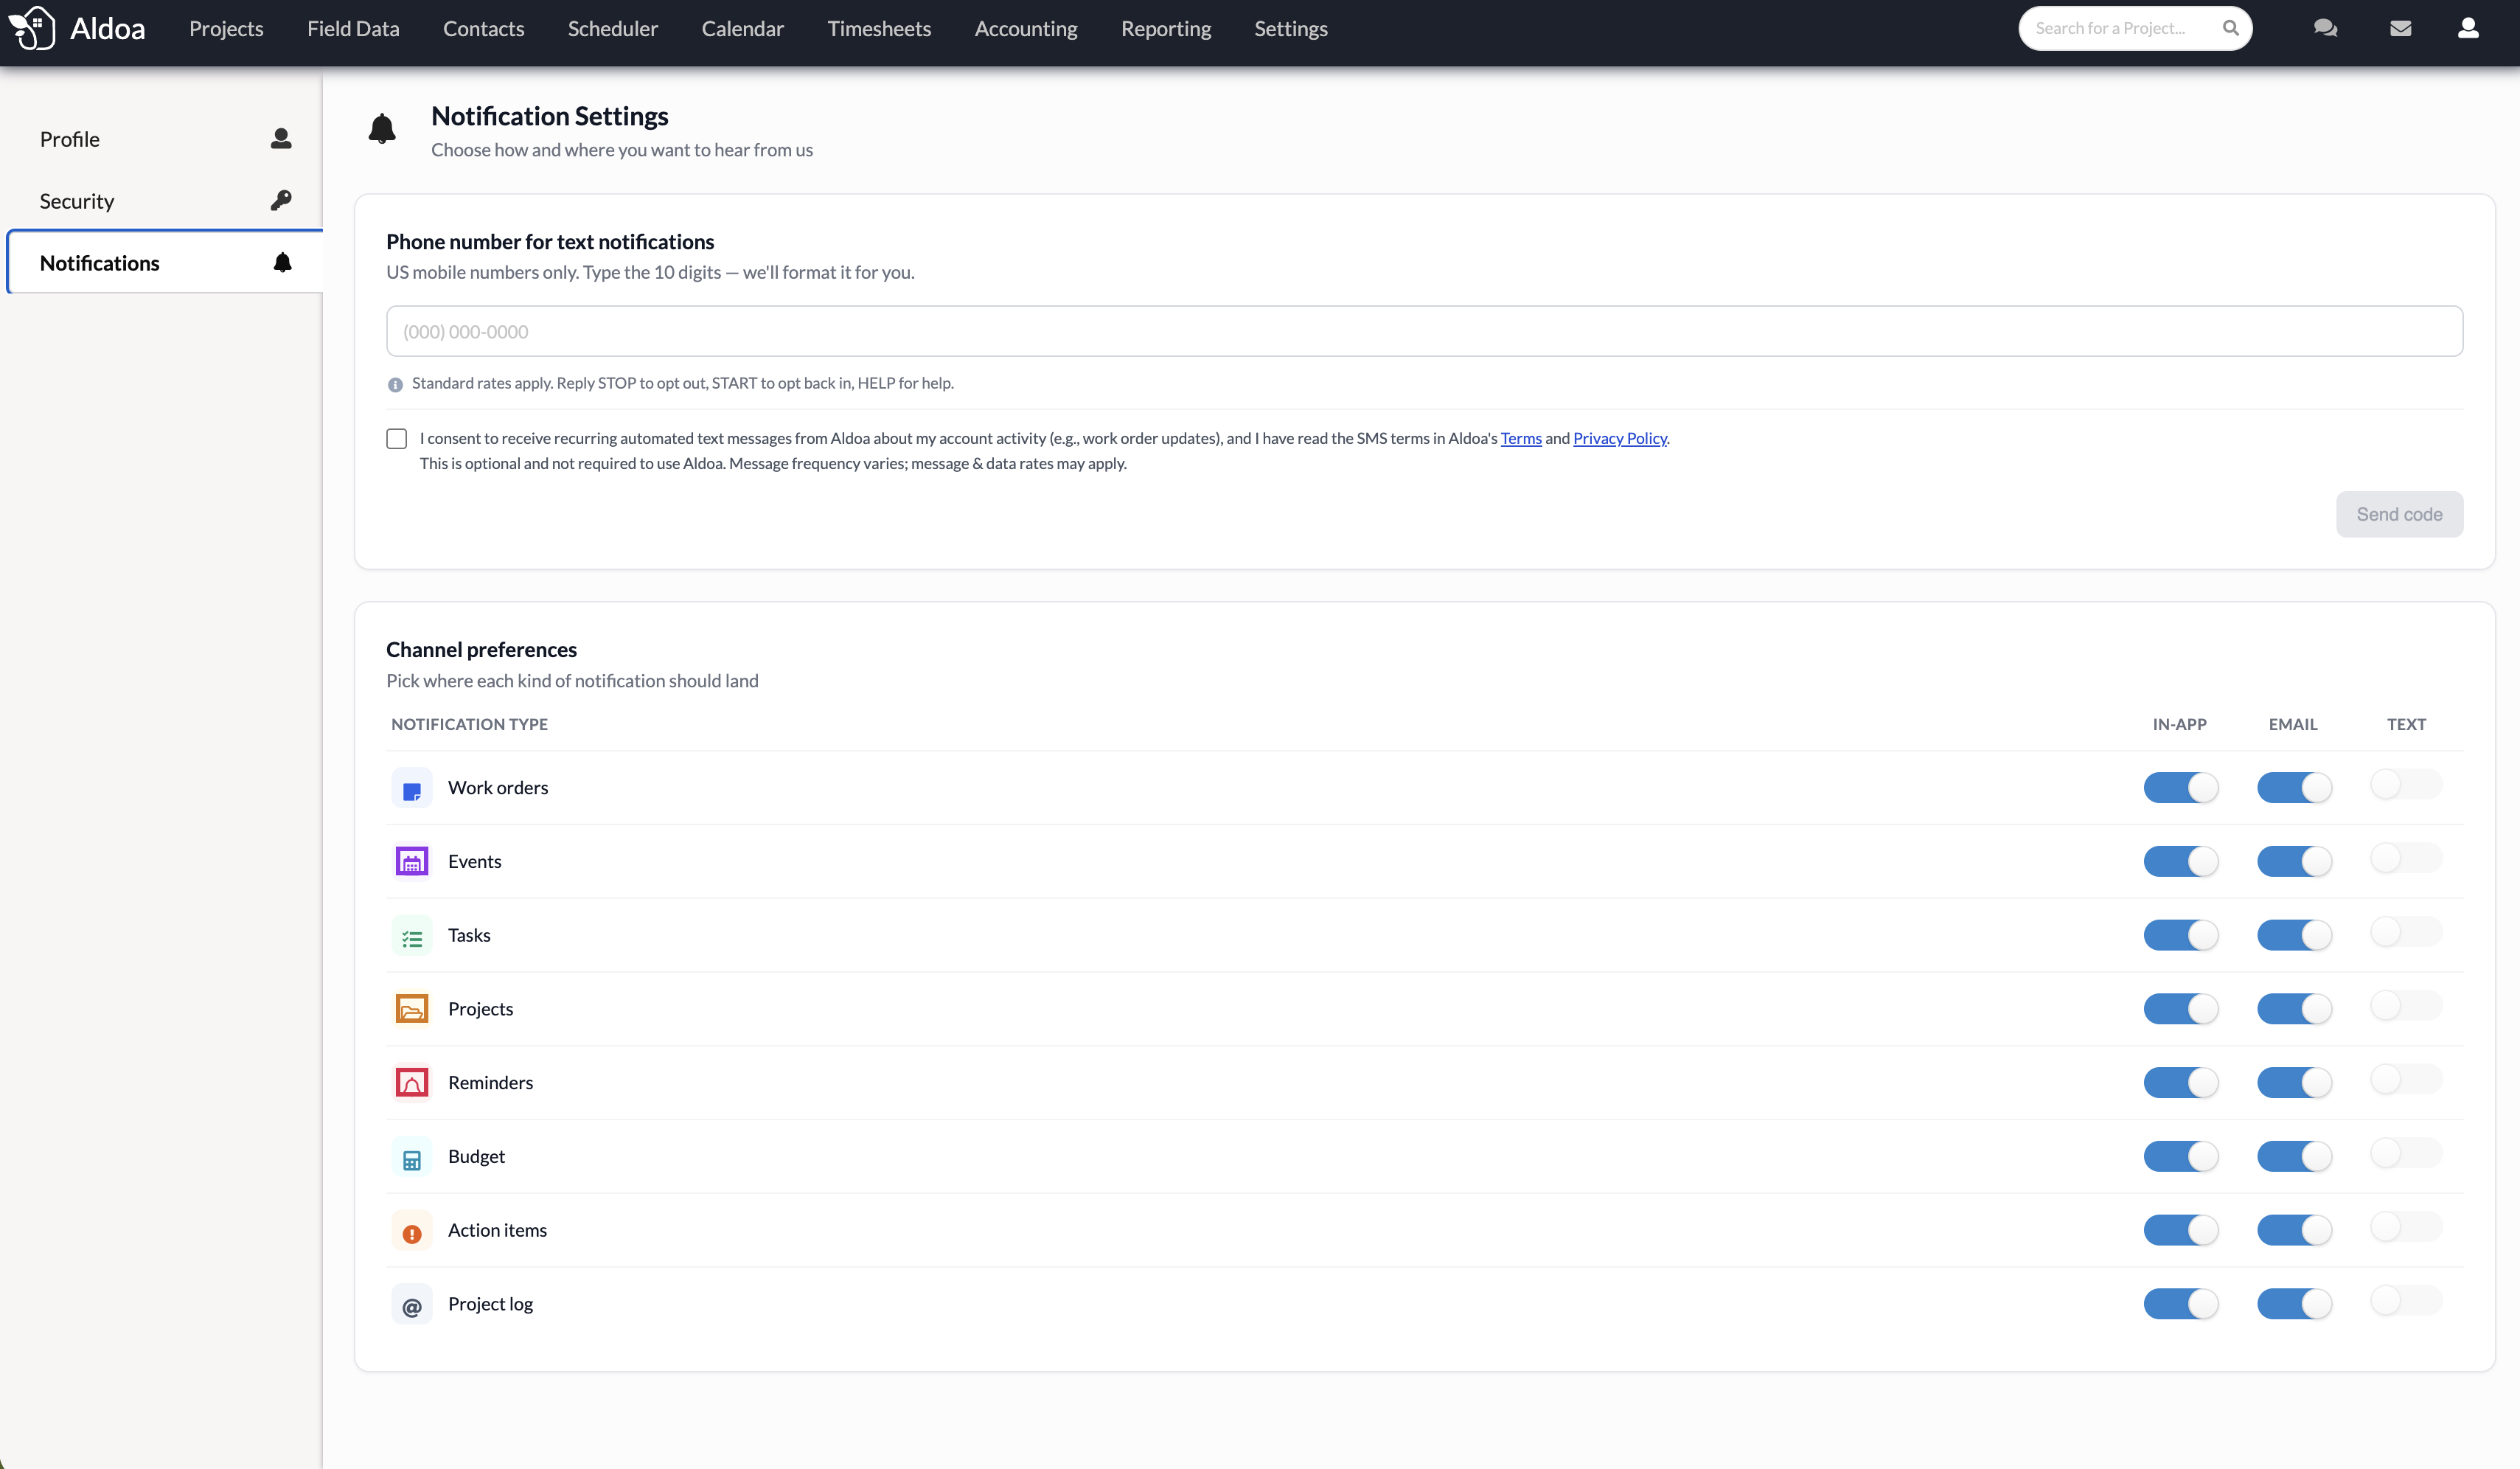This screenshot has height=1469, width=2520.
Task: Open the Projects menu in the top bar
Action: pyautogui.click(x=226, y=29)
